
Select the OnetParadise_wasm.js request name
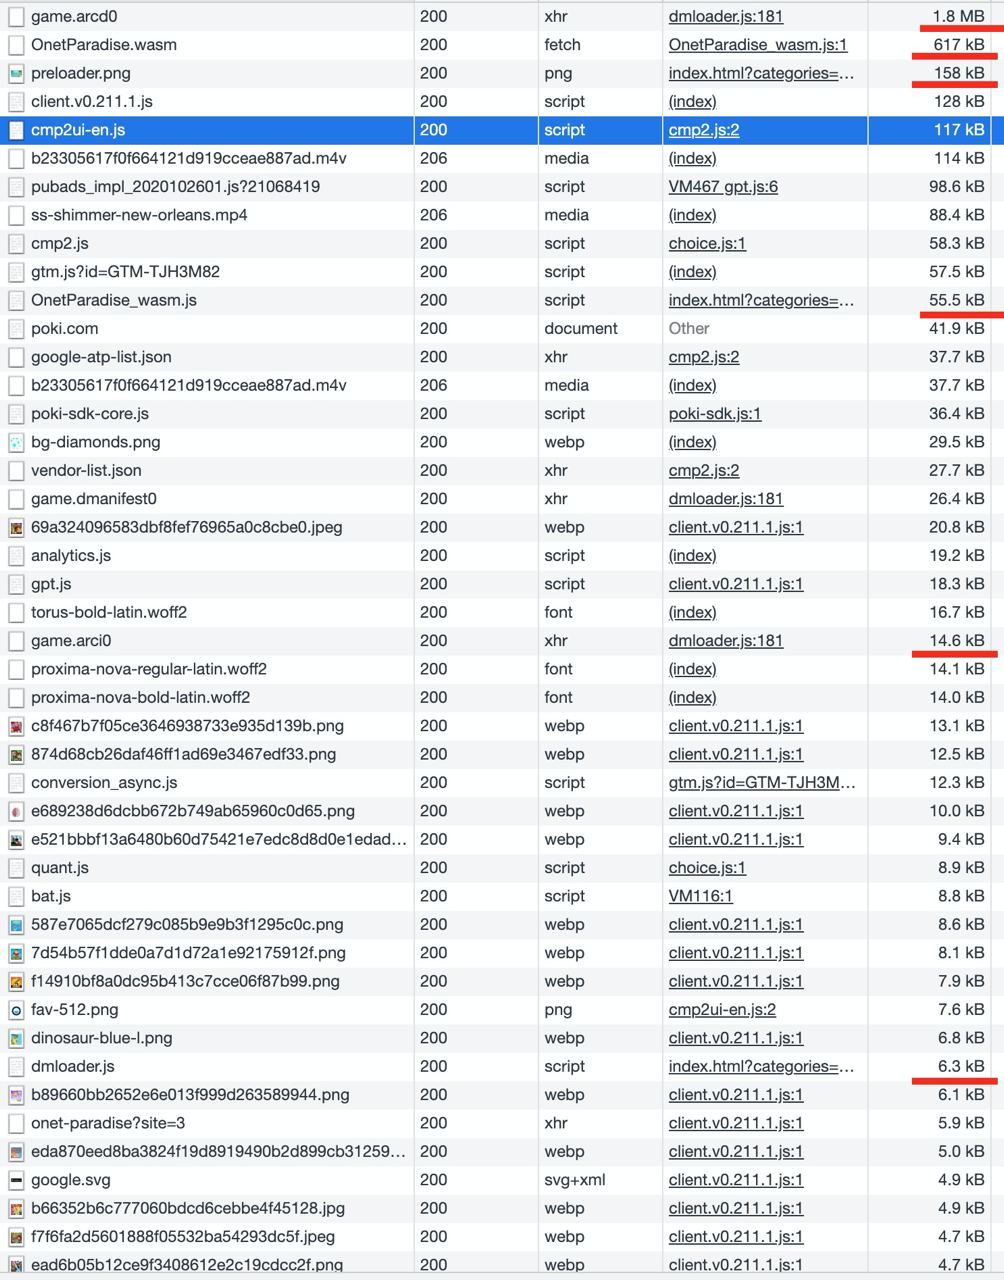pos(114,300)
